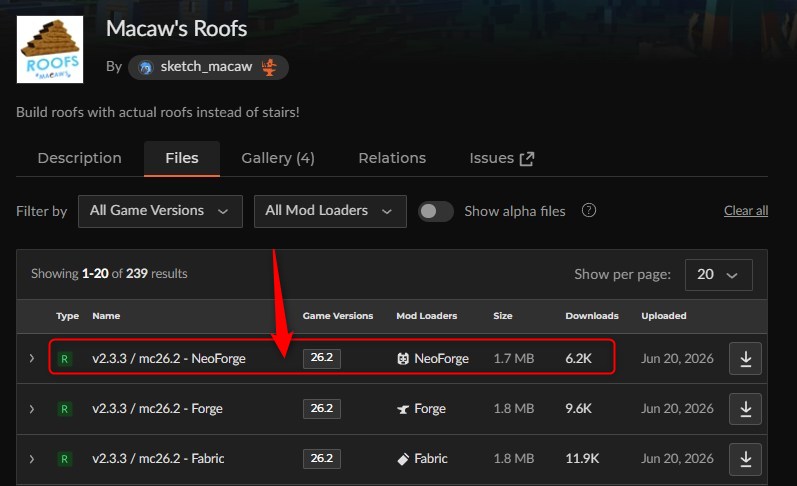Click the help icon beside Show alpha files
The height and width of the screenshot is (486, 797).
point(589,210)
